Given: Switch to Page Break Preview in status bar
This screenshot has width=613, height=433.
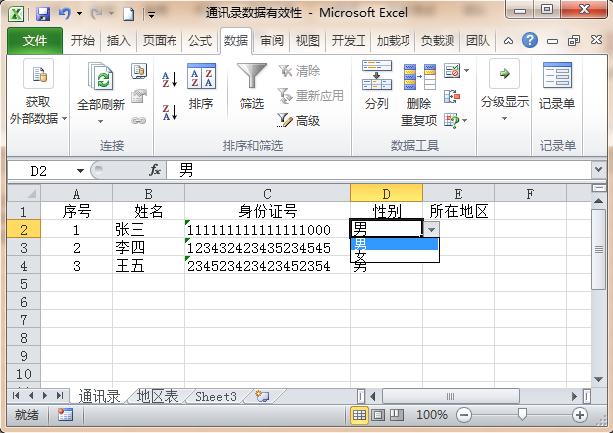Looking at the screenshot, I should [397, 414].
